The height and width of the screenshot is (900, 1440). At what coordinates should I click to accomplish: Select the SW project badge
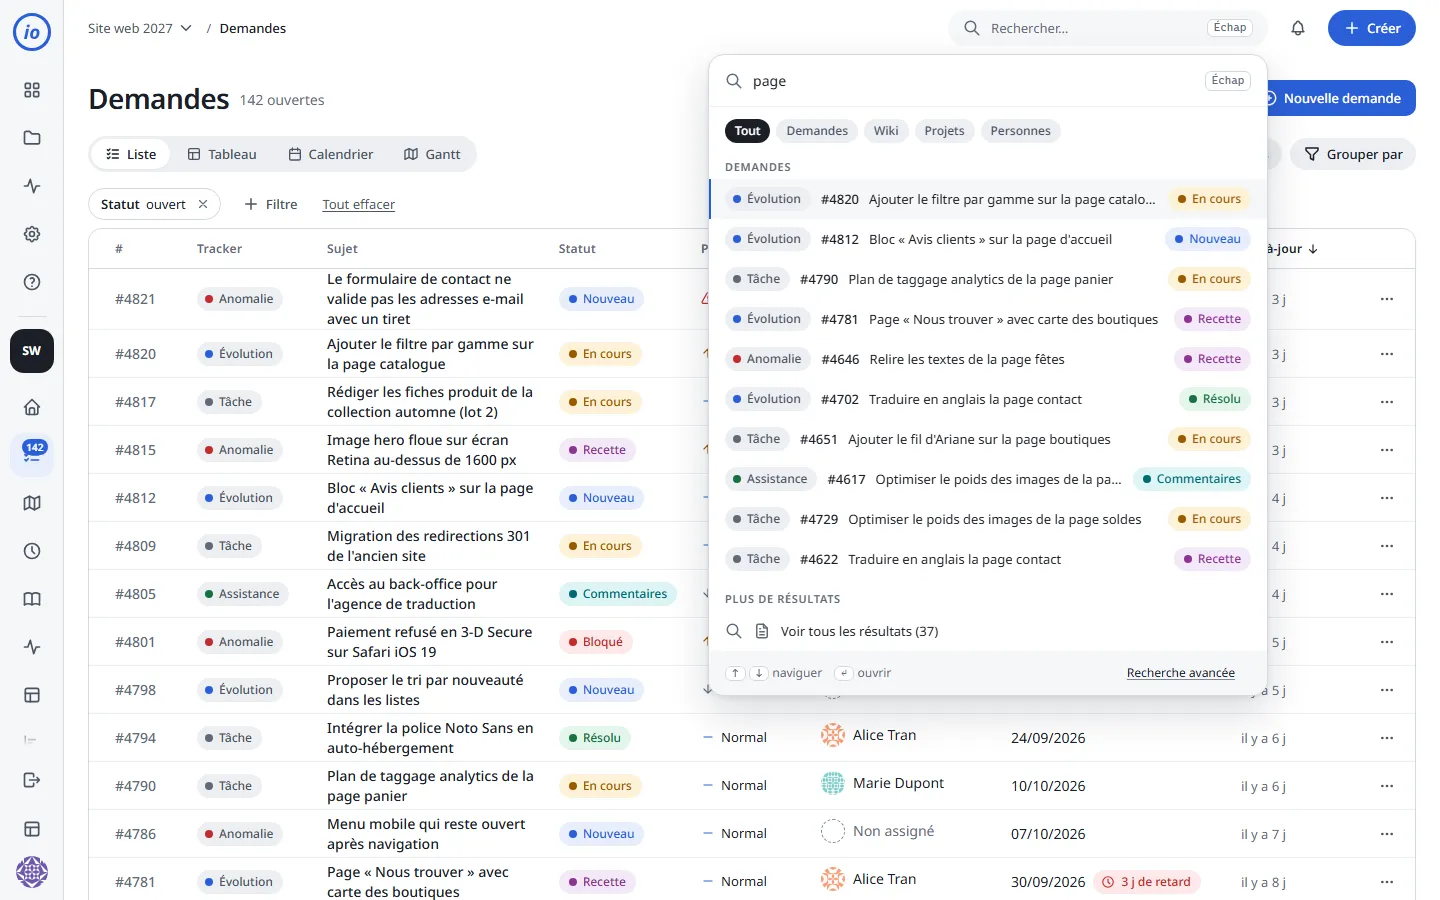coord(32,351)
